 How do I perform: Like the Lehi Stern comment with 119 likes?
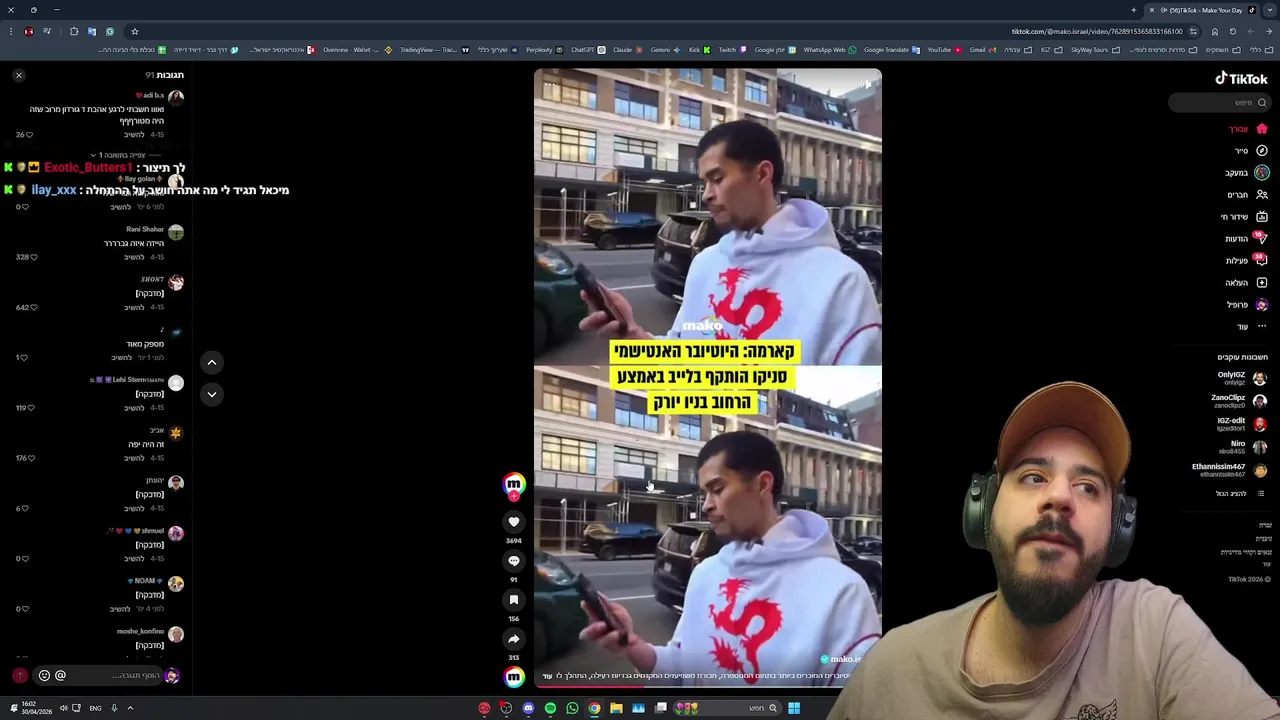(31, 408)
